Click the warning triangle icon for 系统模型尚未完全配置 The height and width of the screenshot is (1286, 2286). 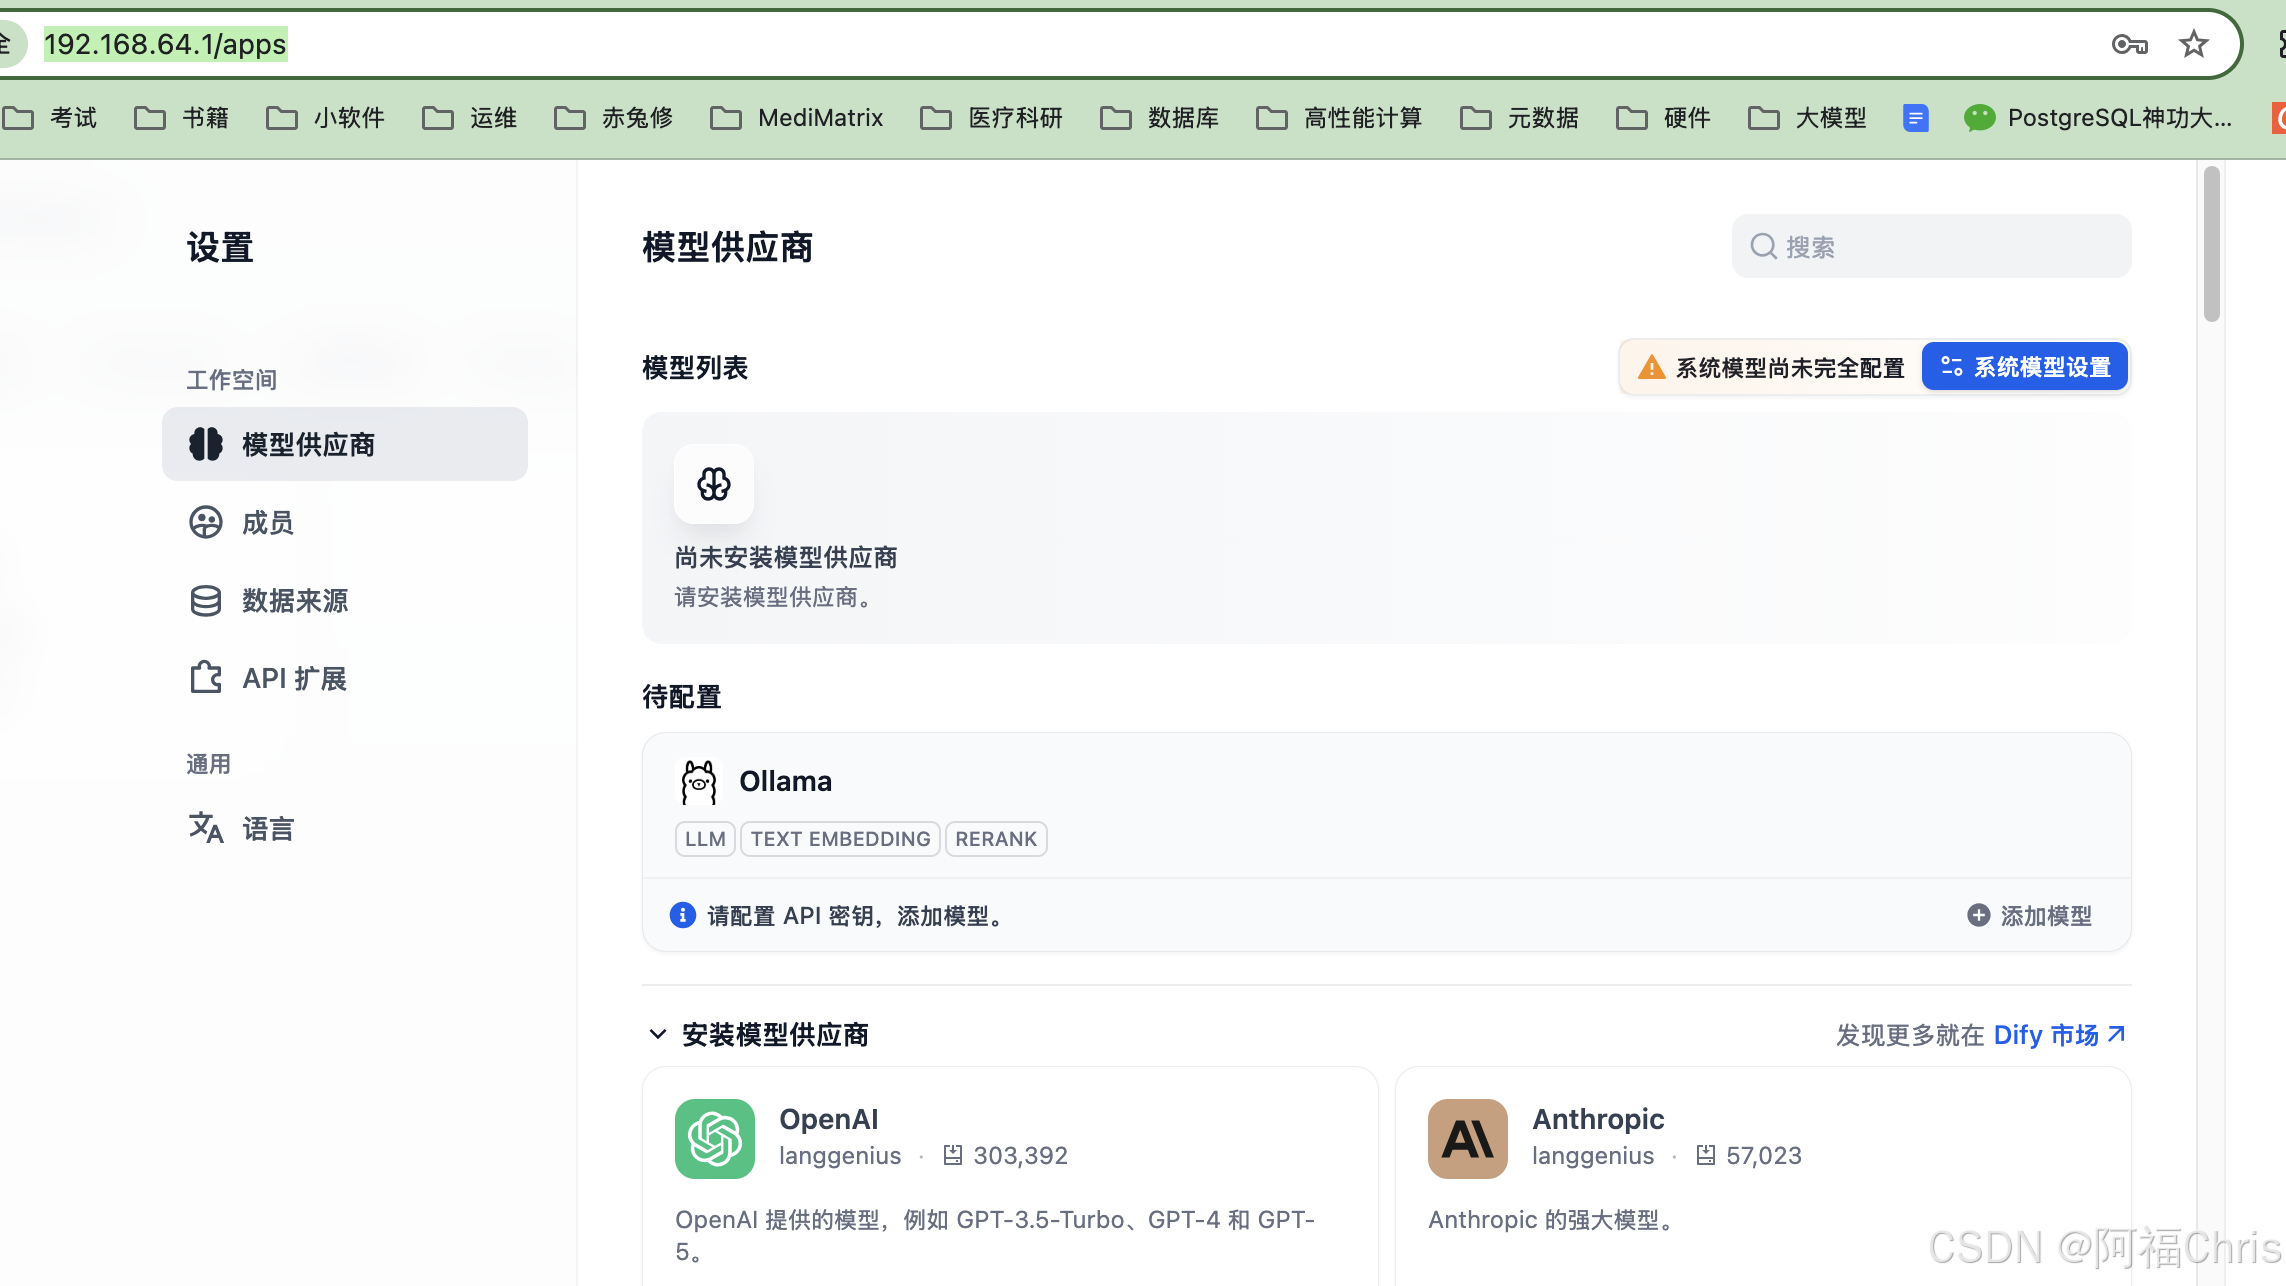point(1651,367)
